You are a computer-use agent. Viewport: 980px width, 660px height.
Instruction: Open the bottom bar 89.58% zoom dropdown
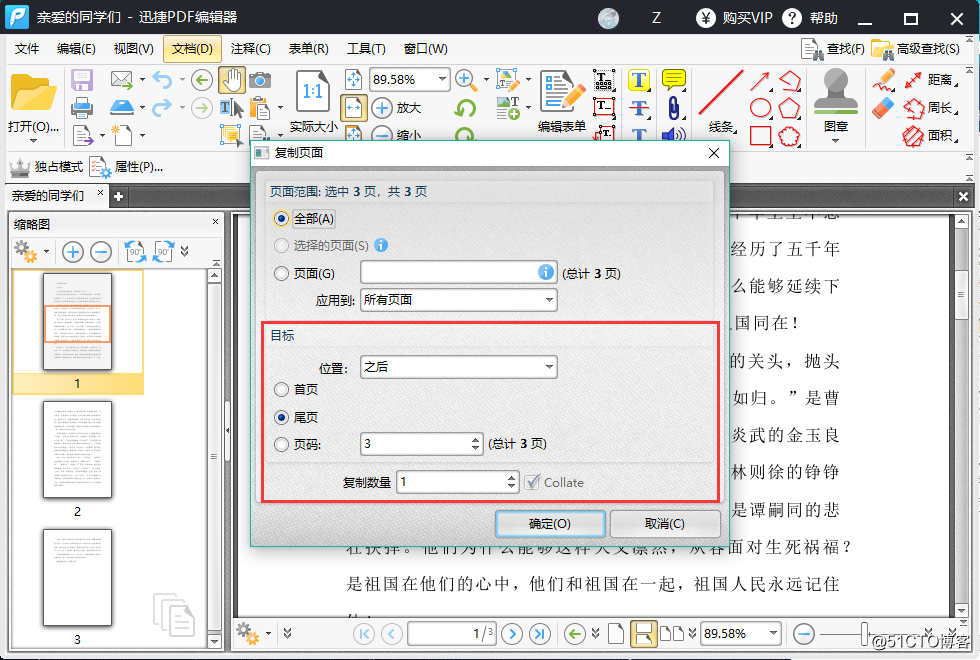(x=774, y=634)
